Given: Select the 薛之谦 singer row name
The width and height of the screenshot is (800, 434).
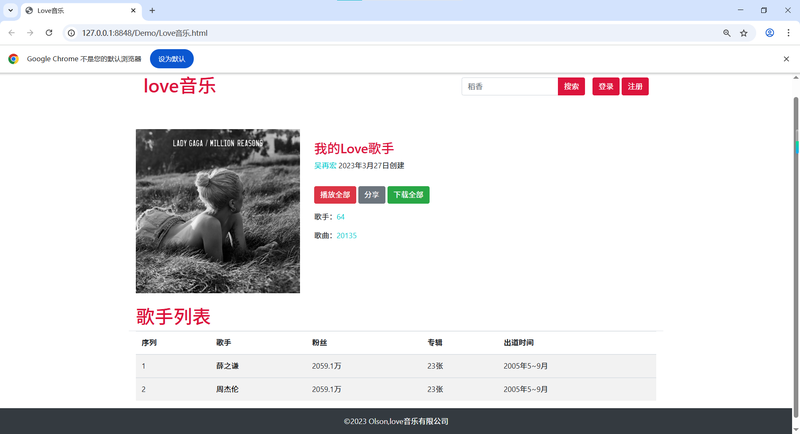Looking at the screenshot, I should [x=227, y=366].
